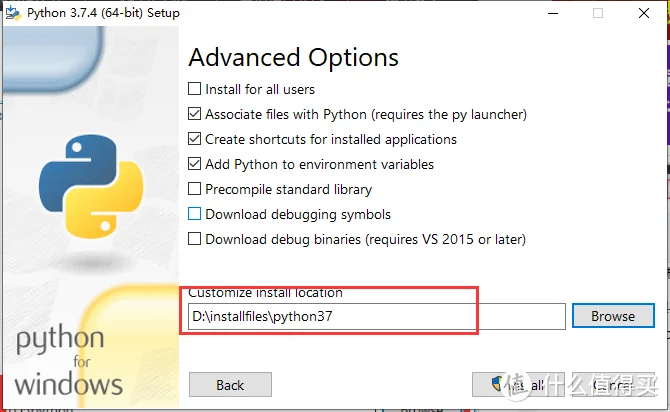Click the Python setup title bar icon

tap(13, 13)
